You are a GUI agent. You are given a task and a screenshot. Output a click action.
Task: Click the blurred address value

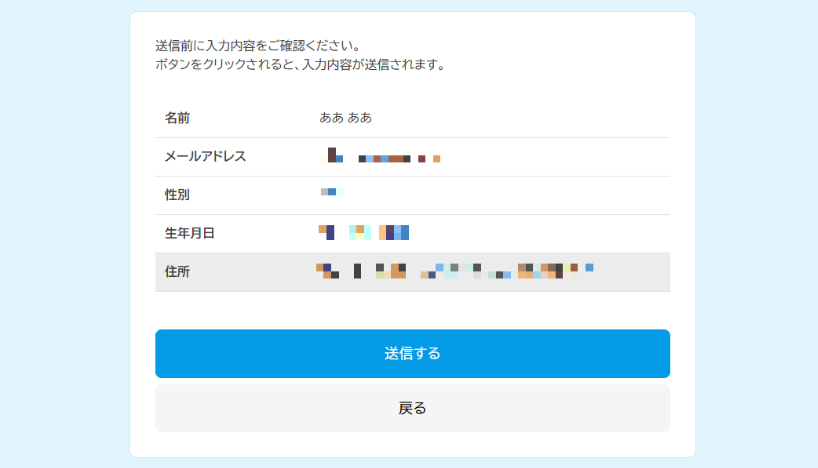point(455,270)
